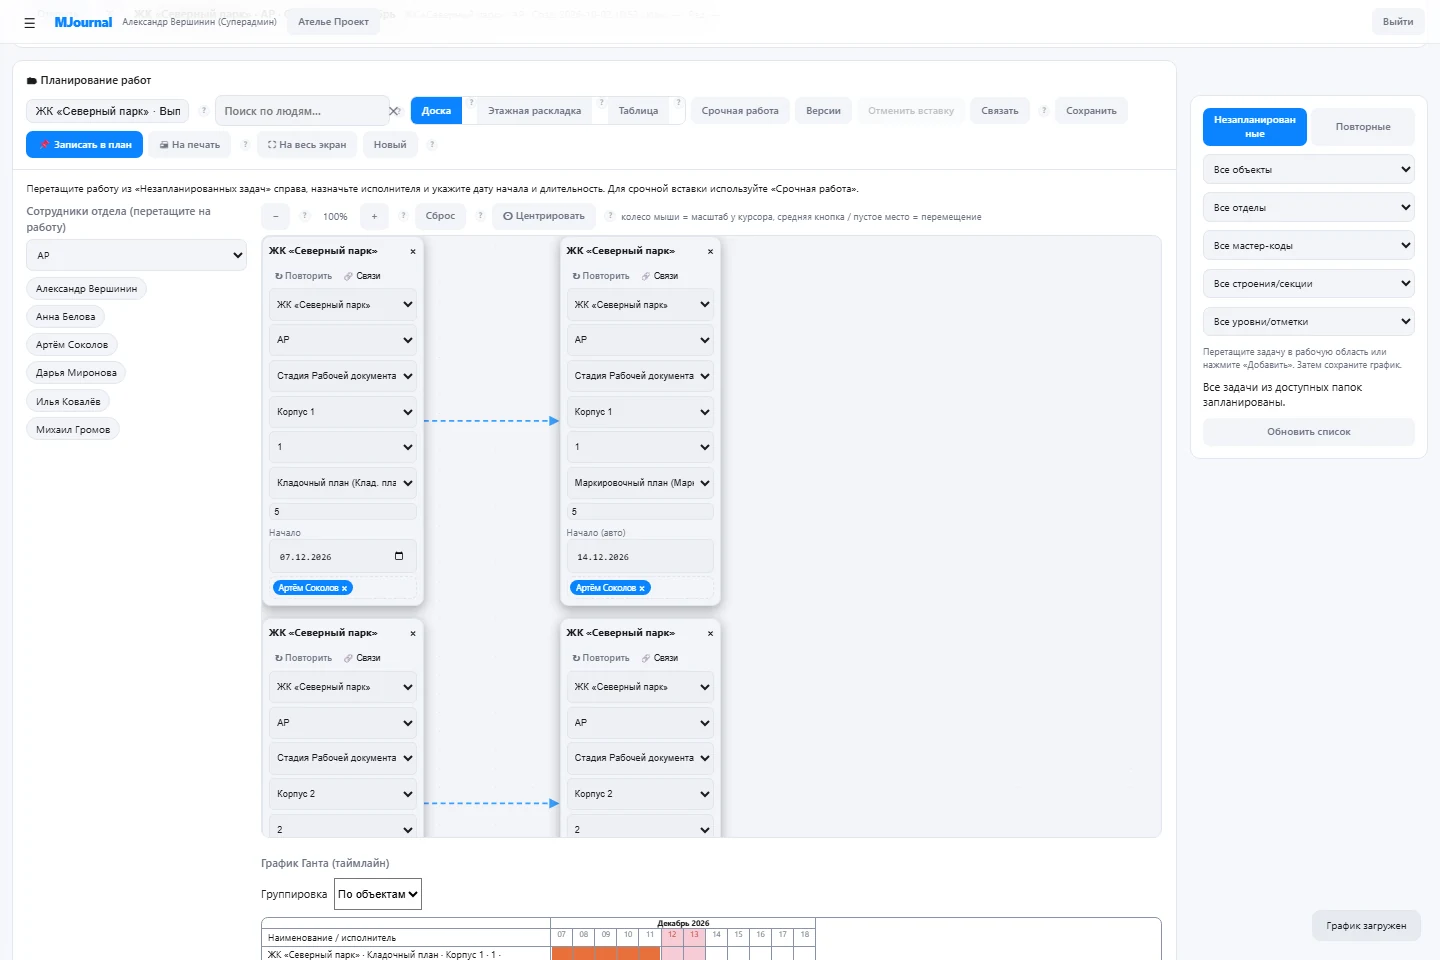Screen dimensions: 1440x960
Task: Open the Повторные tab in the right panel
Action: (1363, 127)
